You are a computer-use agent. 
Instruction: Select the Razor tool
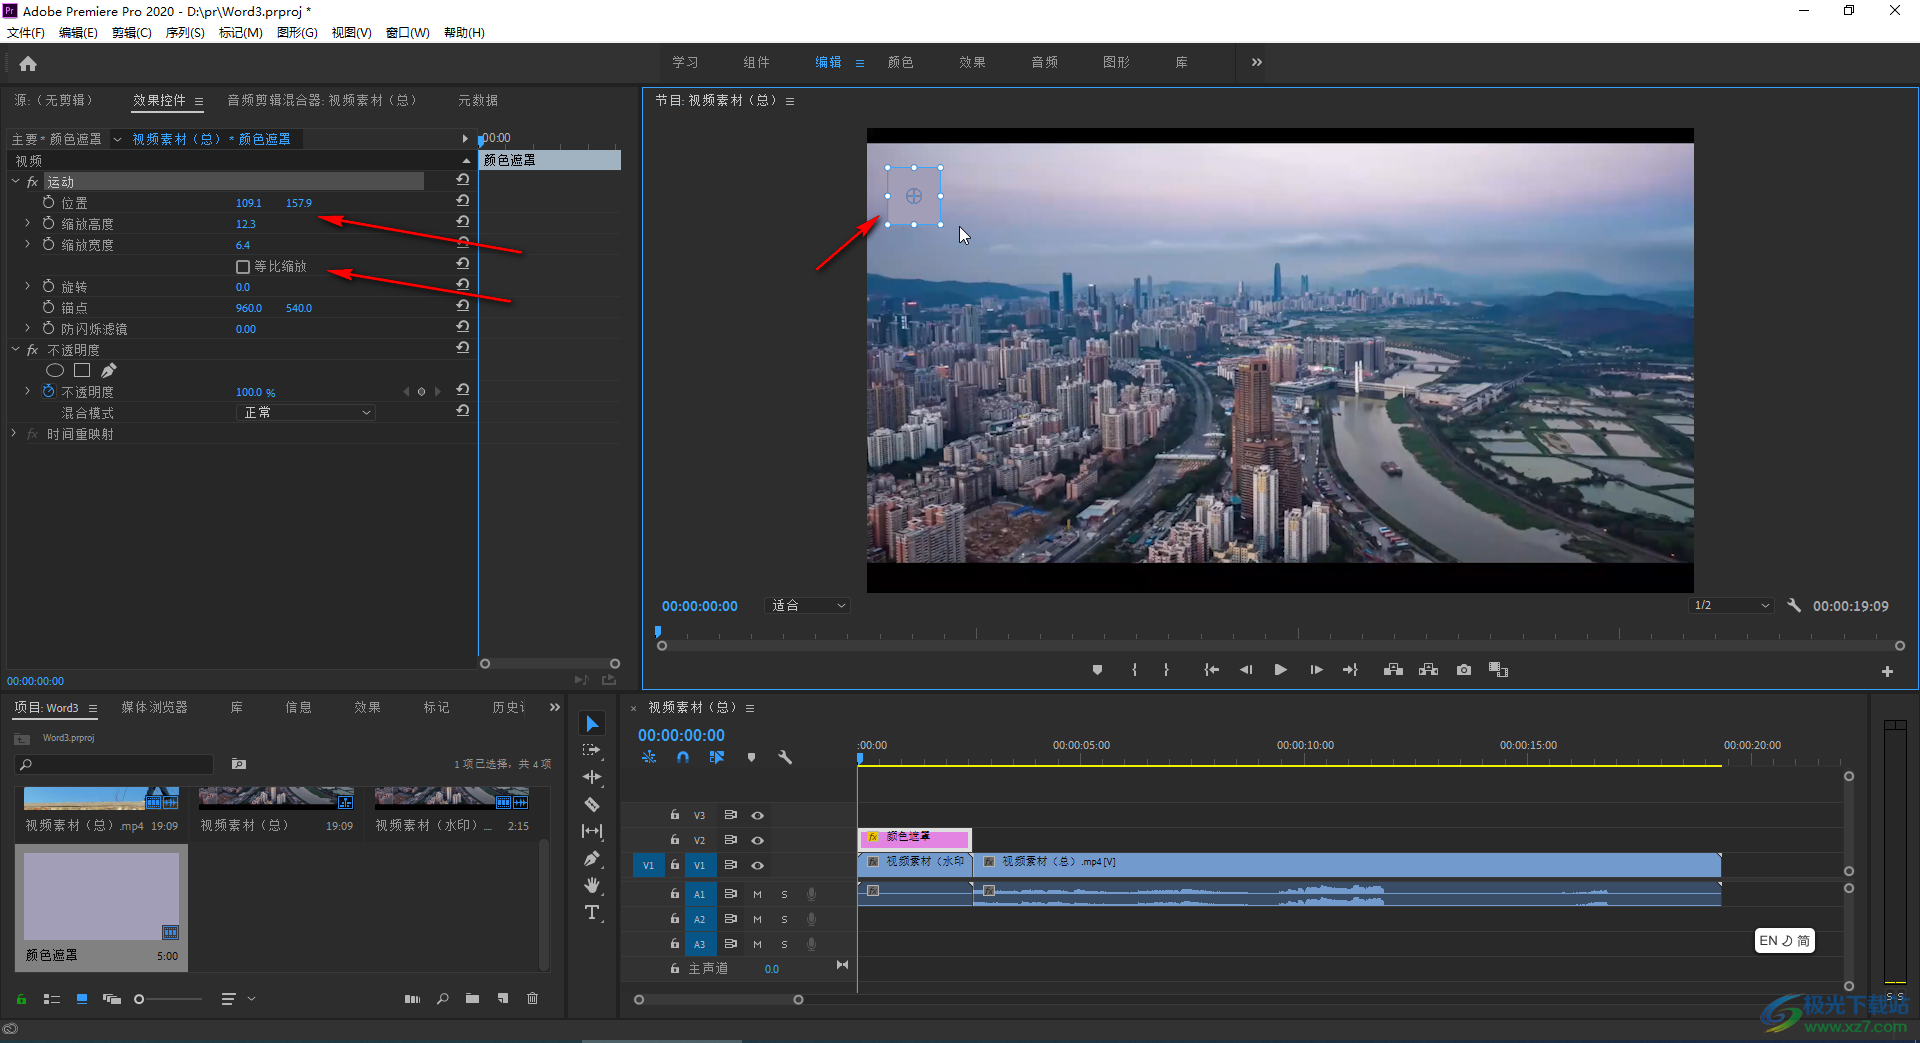592,804
